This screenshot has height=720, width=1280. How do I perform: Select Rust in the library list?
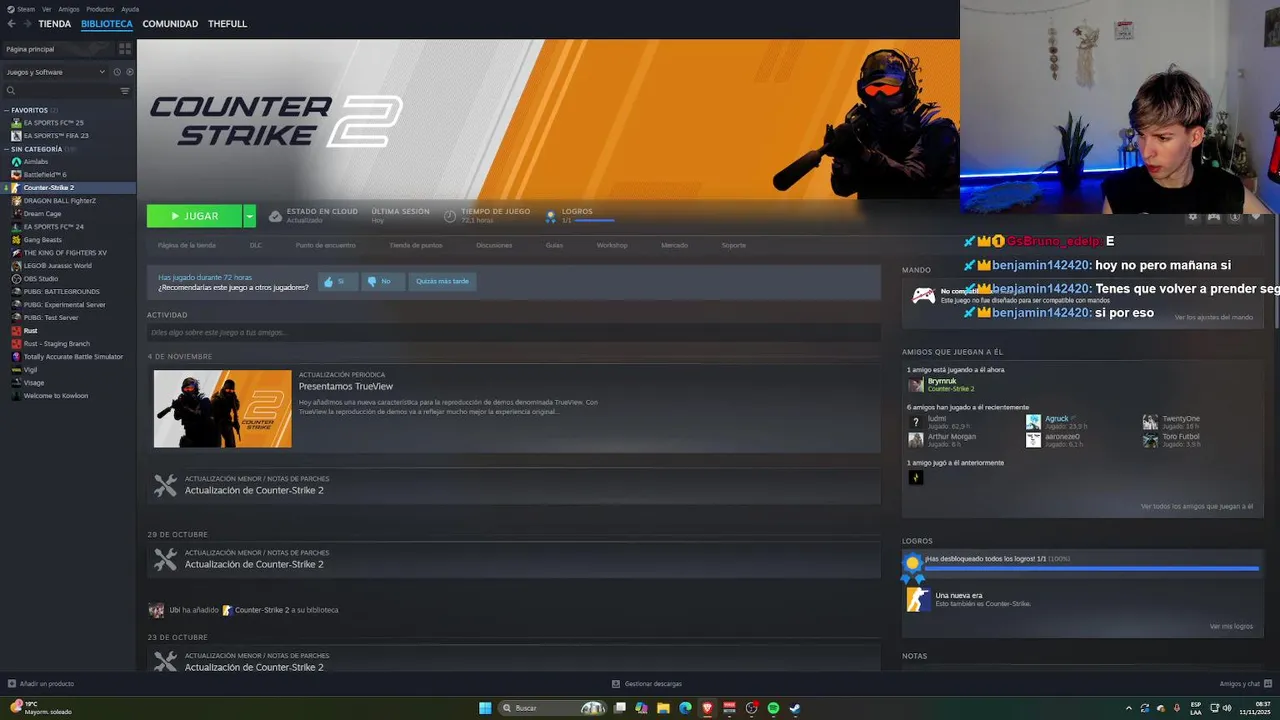pos(30,330)
